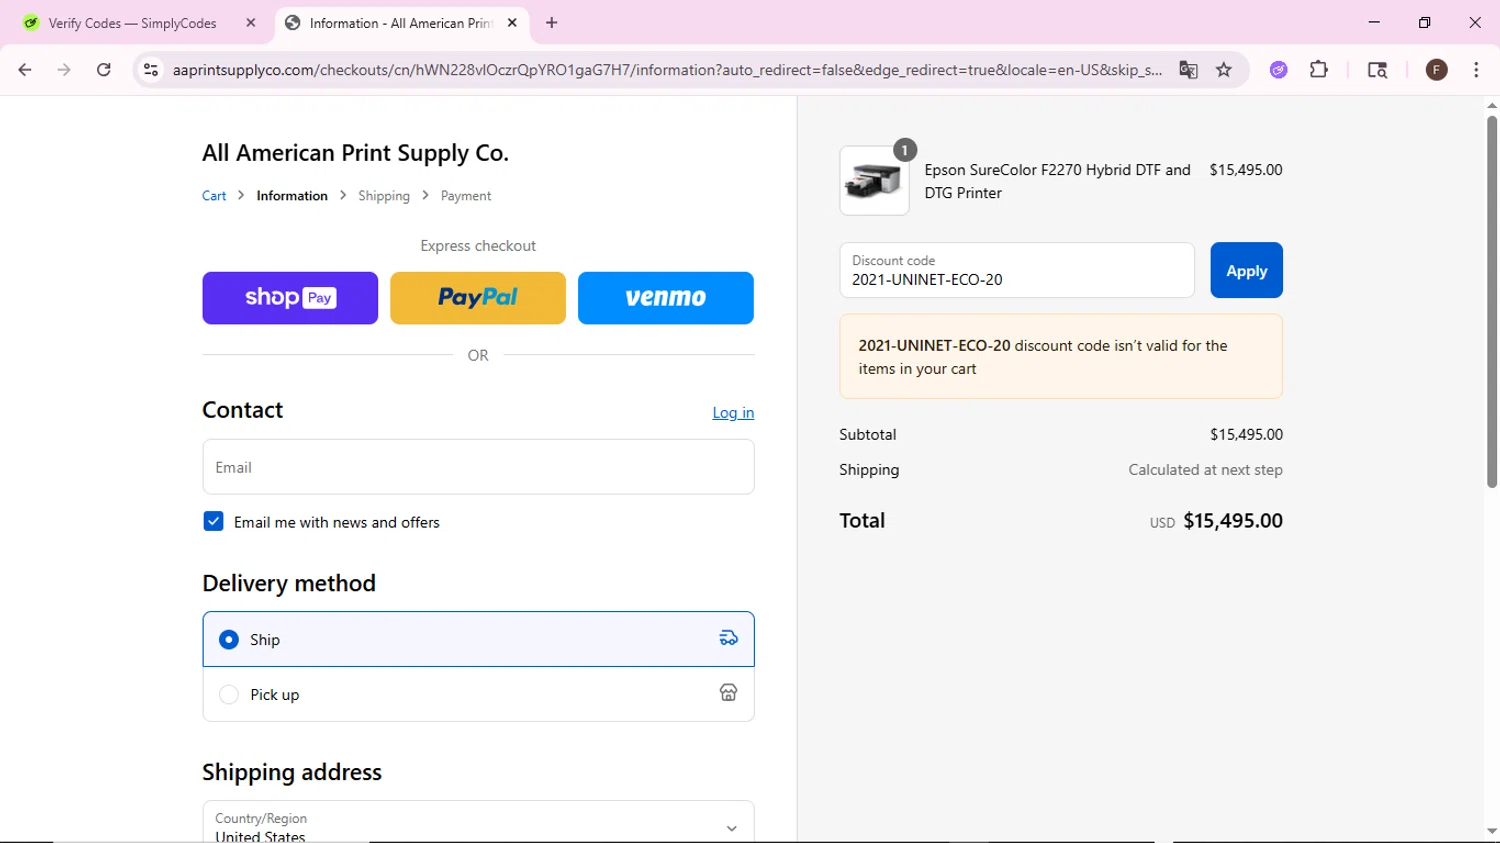
Task: Open the Extensions puzzle icon
Action: click(1319, 70)
